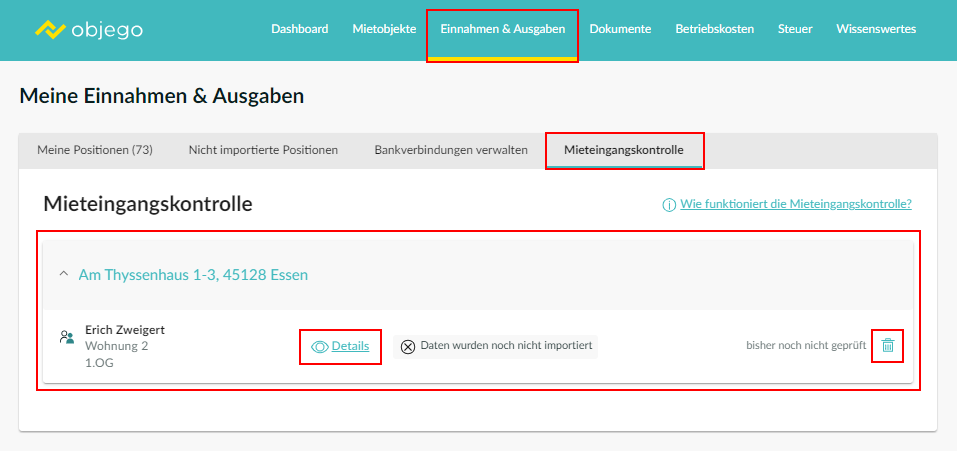Go to Mietobjekte in the top navigation

click(385, 29)
